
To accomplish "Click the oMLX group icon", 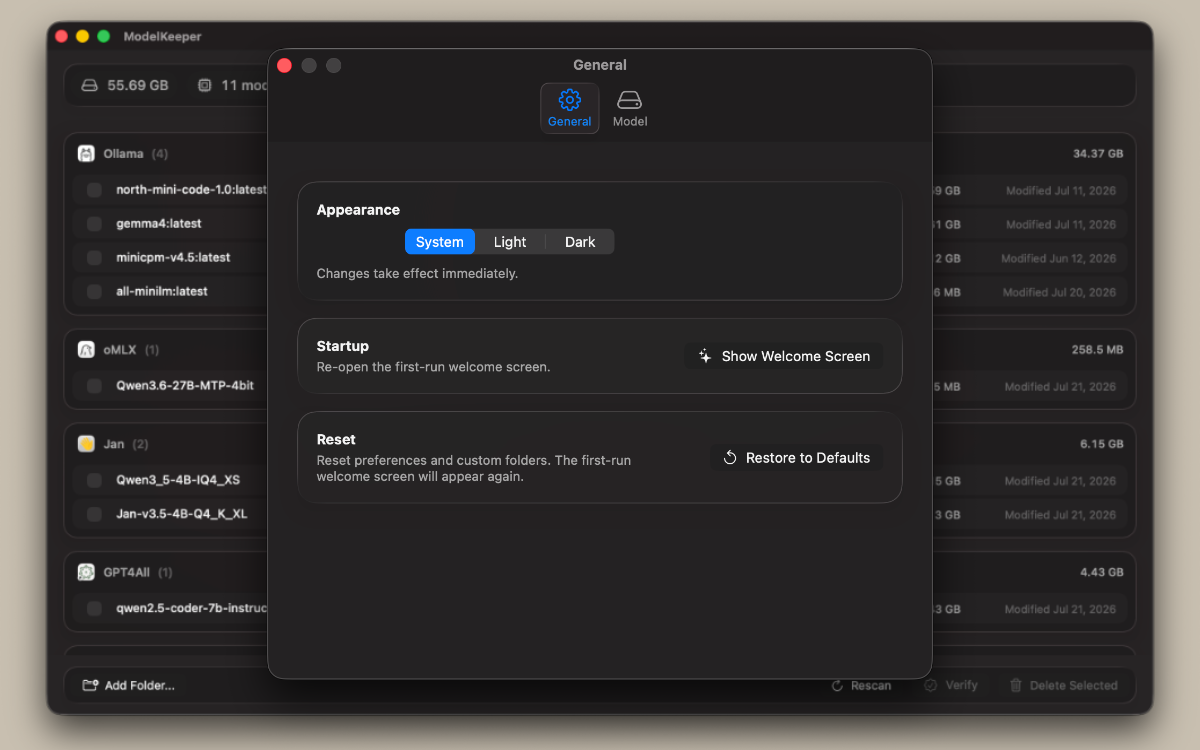I will click(x=86, y=350).
